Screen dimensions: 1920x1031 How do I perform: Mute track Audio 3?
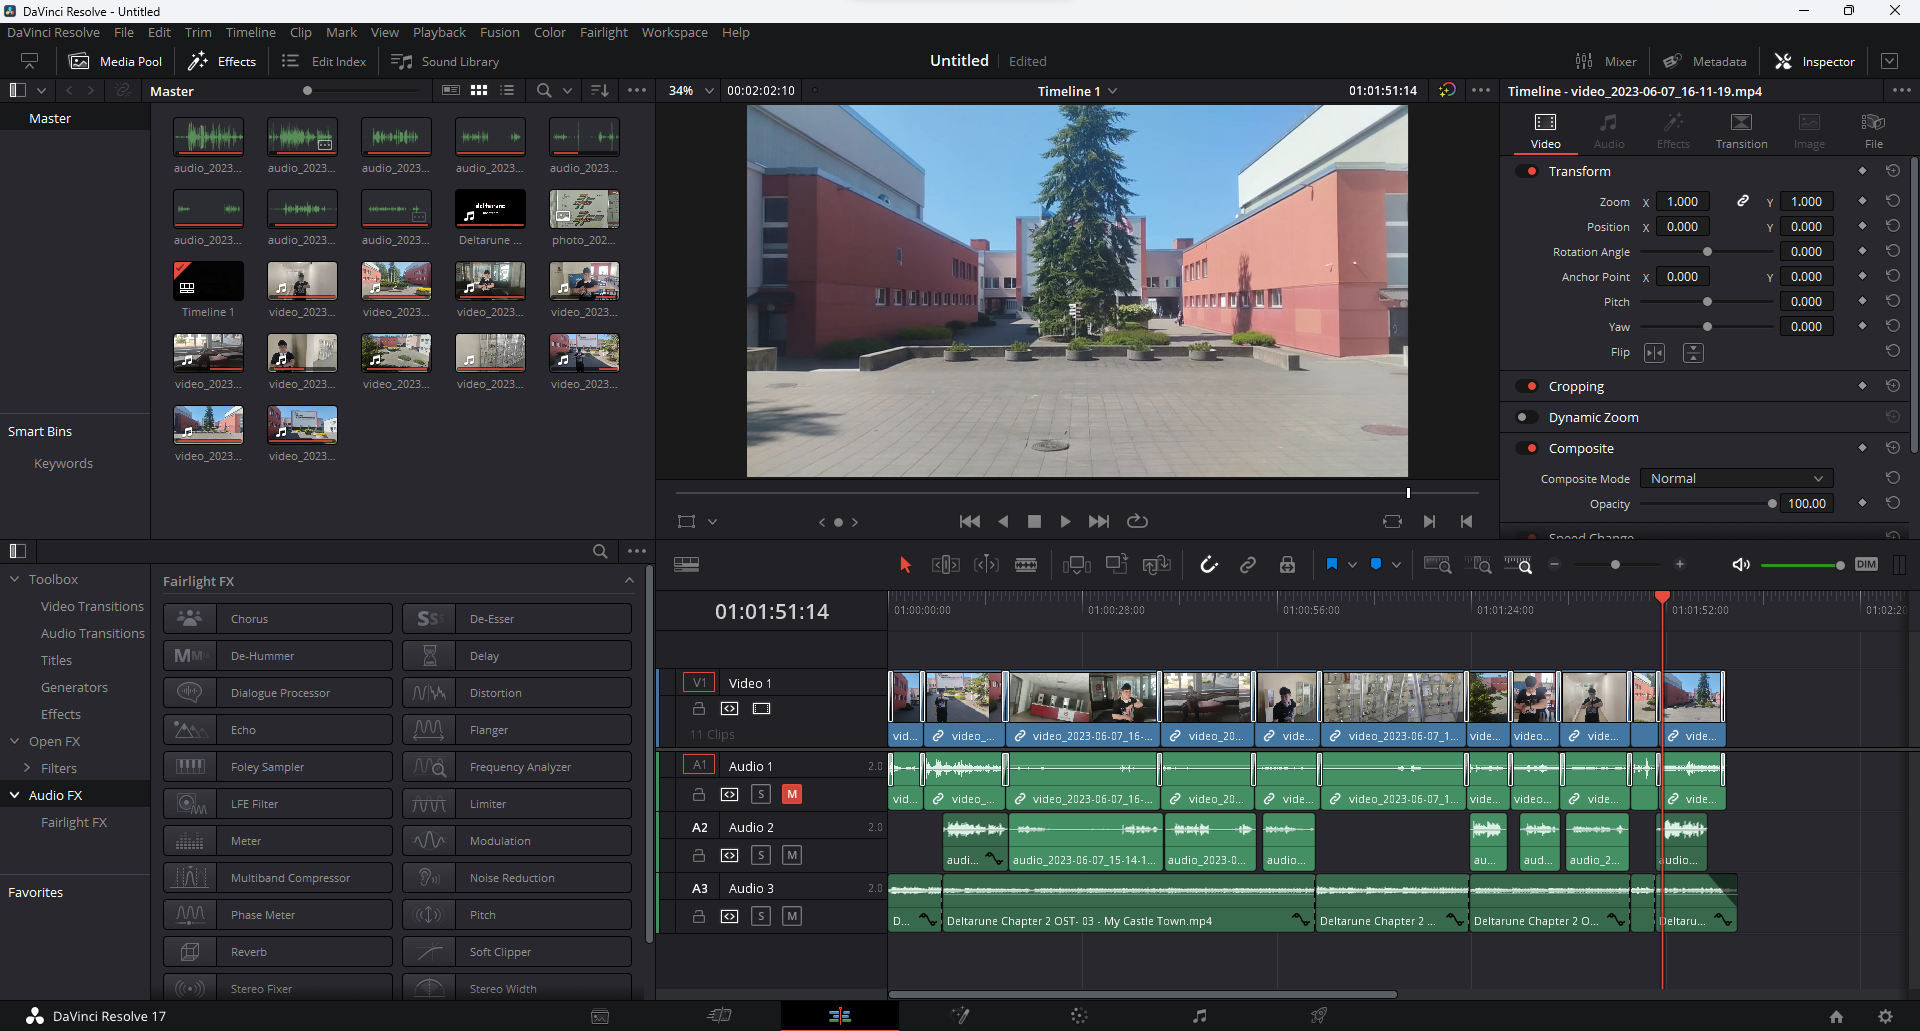[792, 916]
